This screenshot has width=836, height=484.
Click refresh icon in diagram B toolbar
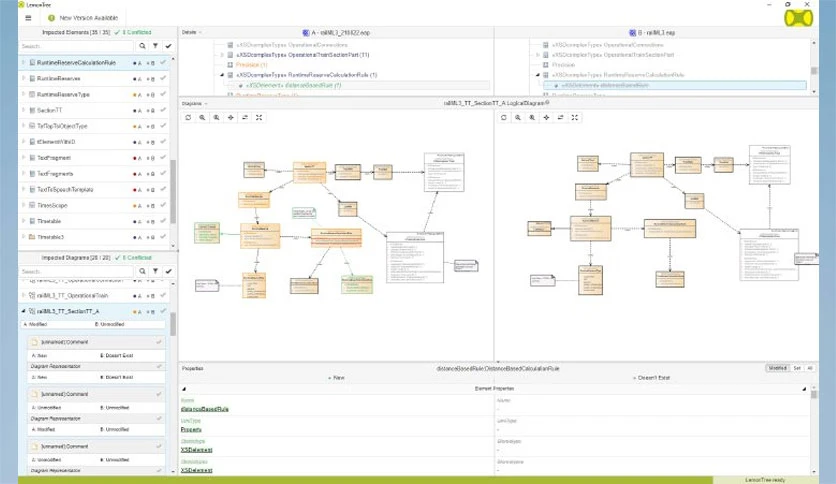504,117
